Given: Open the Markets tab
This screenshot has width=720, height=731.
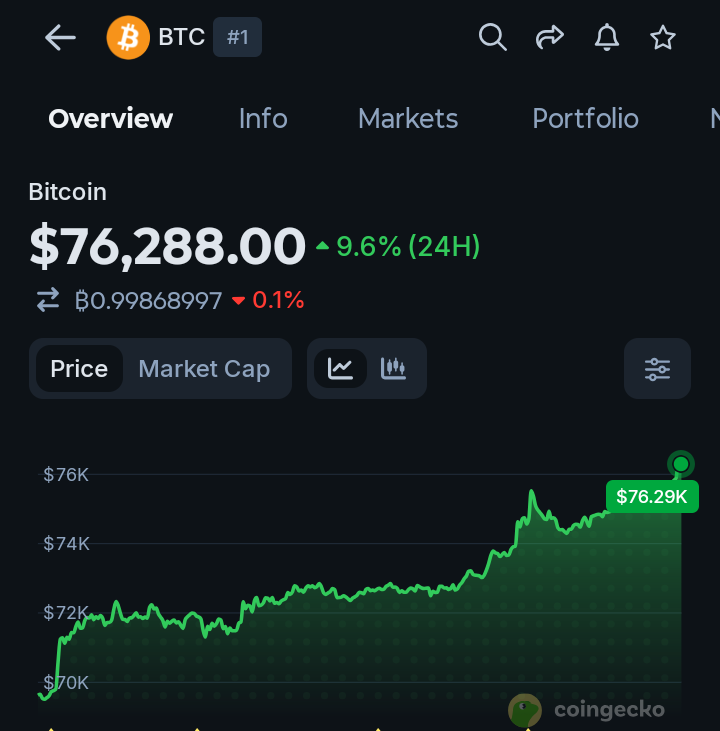Looking at the screenshot, I should pyautogui.click(x=408, y=118).
